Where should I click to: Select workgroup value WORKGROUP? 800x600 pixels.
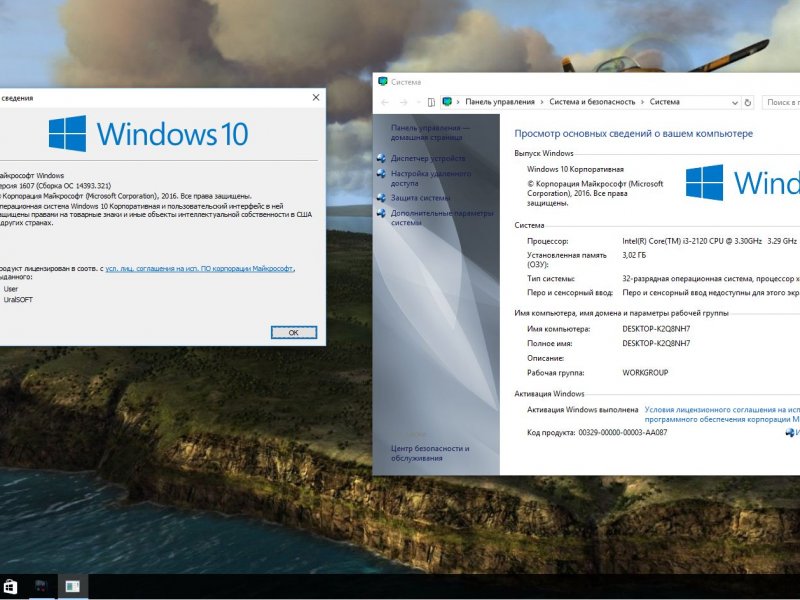[x=645, y=373]
